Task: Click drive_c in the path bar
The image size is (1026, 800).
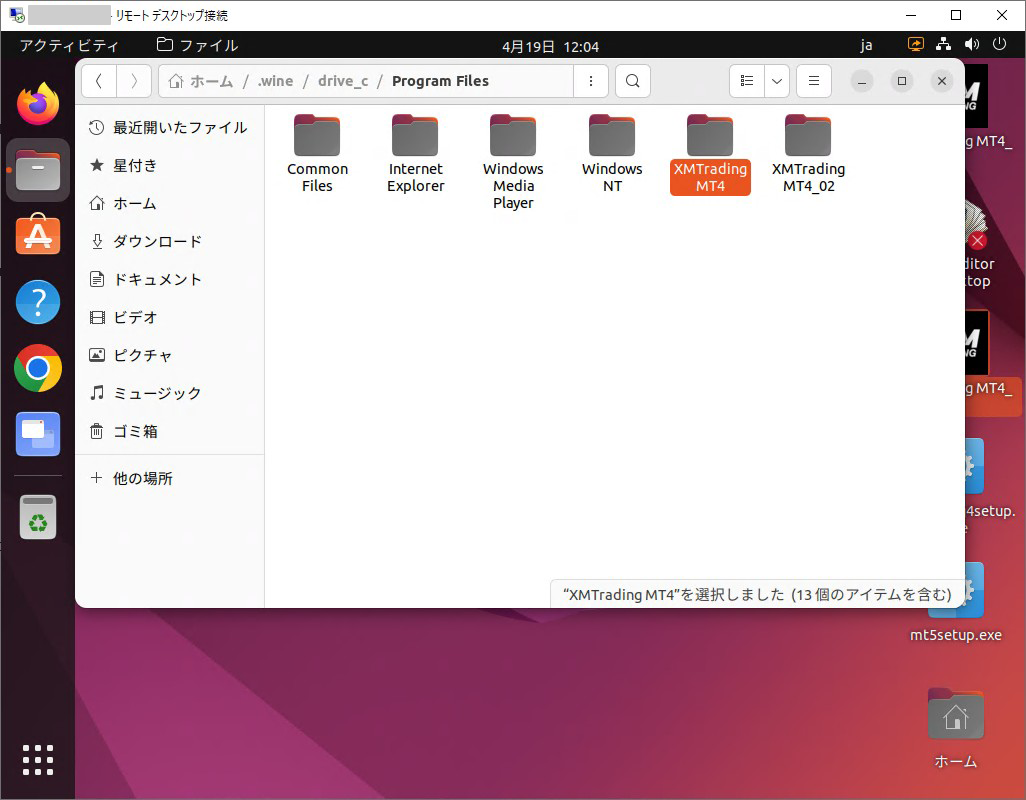Action: click(343, 81)
